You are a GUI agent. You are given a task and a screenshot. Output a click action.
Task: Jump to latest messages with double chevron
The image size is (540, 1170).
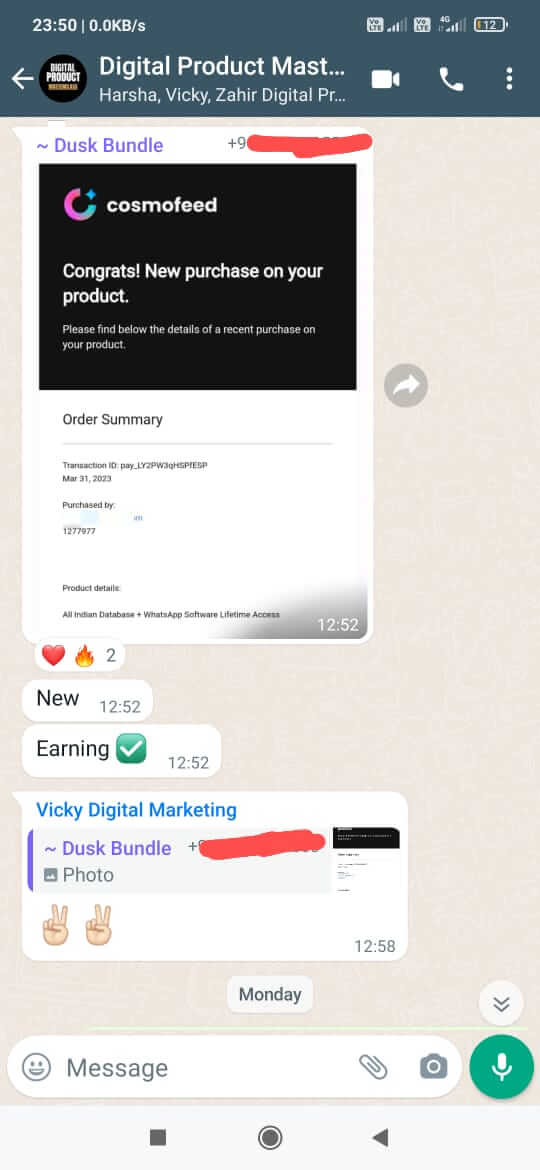(501, 1004)
